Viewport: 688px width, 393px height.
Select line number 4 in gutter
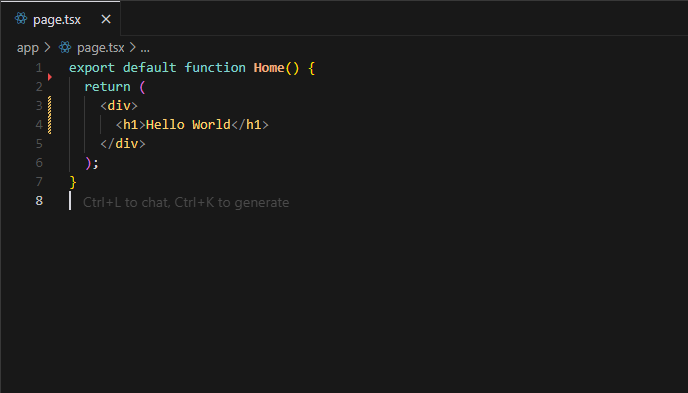pyautogui.click(x=39, y=125)
